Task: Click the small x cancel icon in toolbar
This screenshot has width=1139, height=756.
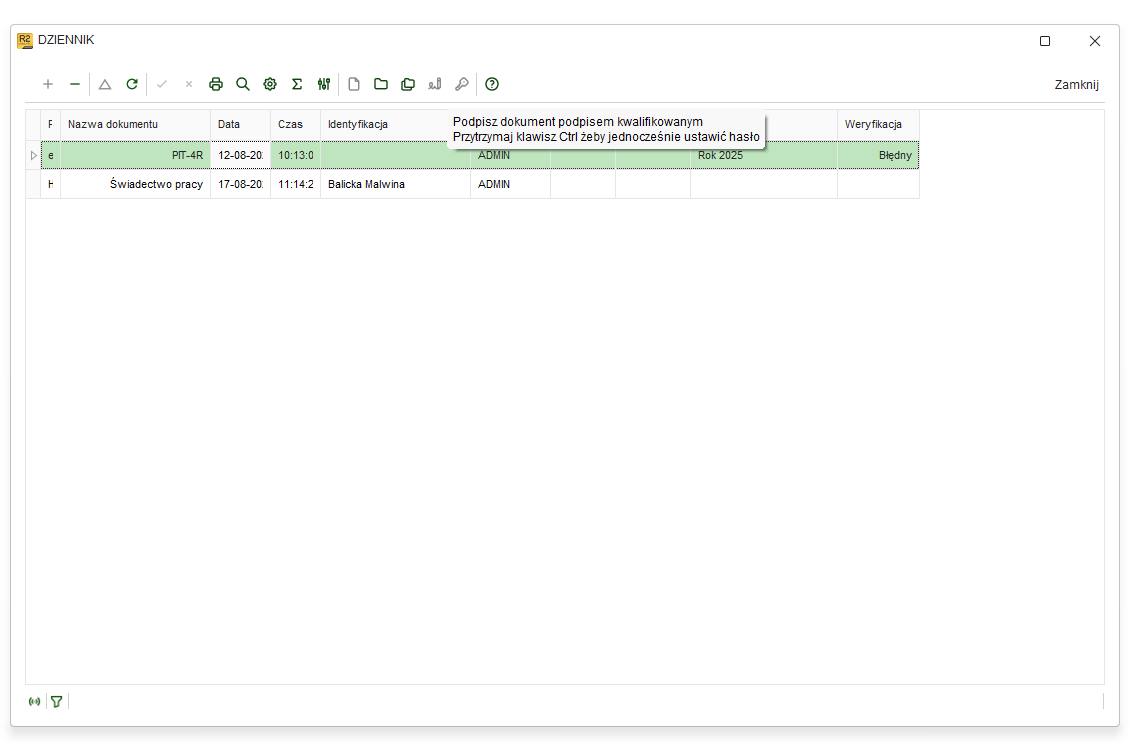Action: point(189,84)
